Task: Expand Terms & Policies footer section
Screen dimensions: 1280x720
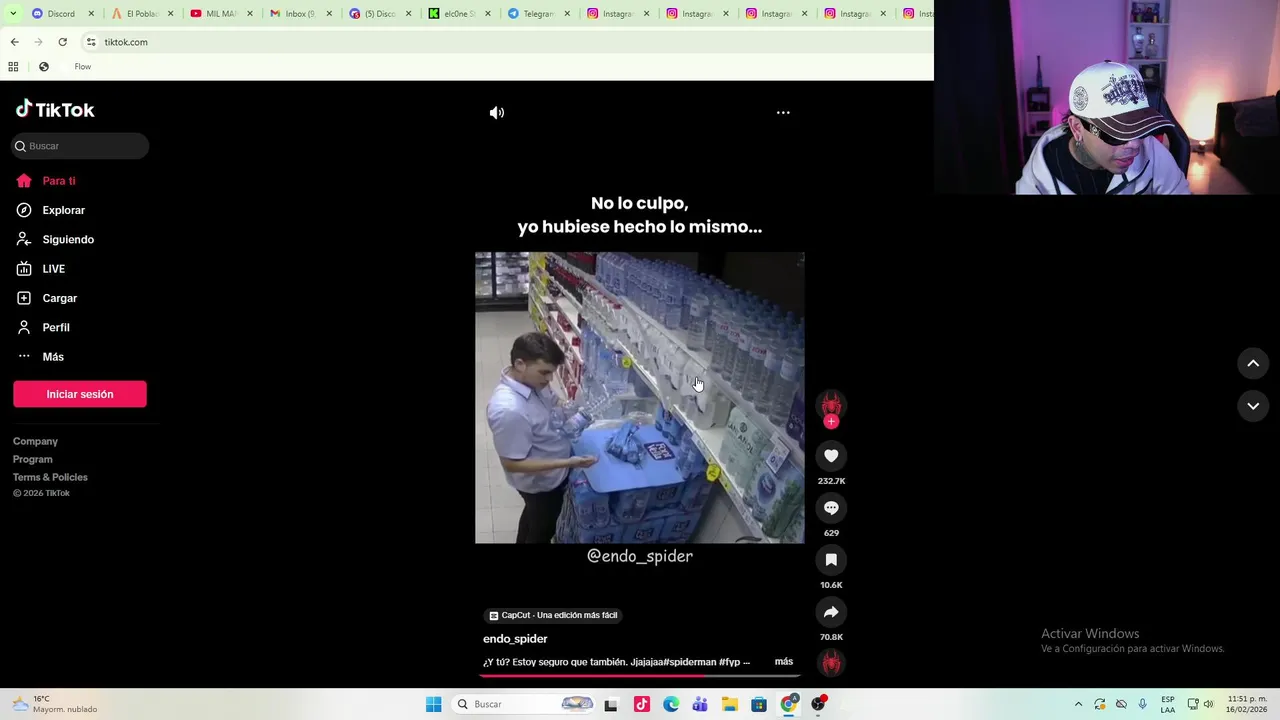Action: (x=50, y=477)
